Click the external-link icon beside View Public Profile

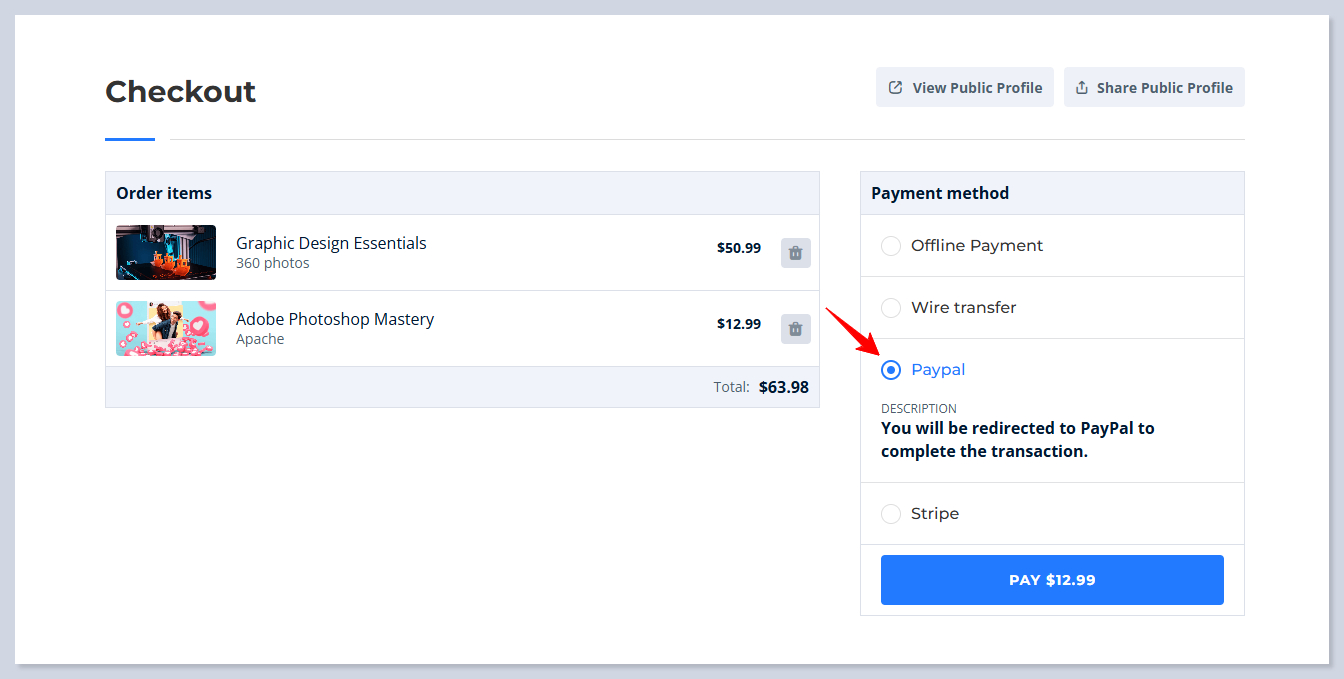(x=896, y=88)
